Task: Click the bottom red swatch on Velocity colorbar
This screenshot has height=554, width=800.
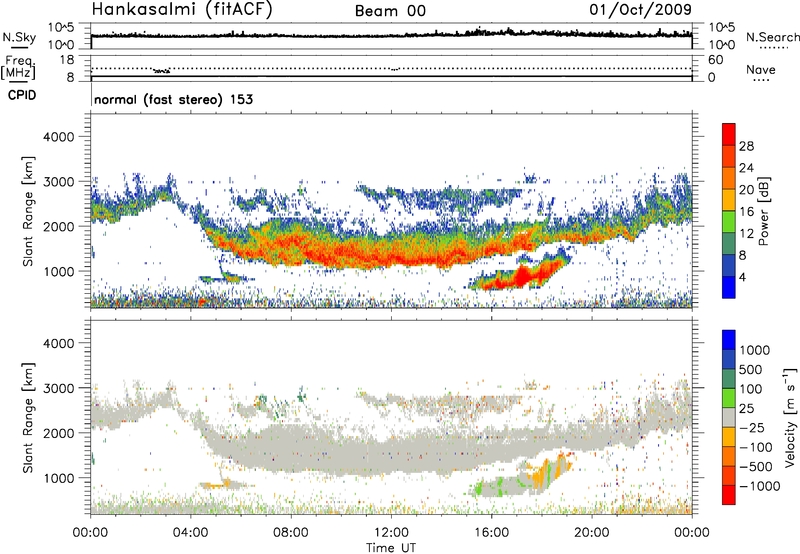Action: tap(729, 495)
